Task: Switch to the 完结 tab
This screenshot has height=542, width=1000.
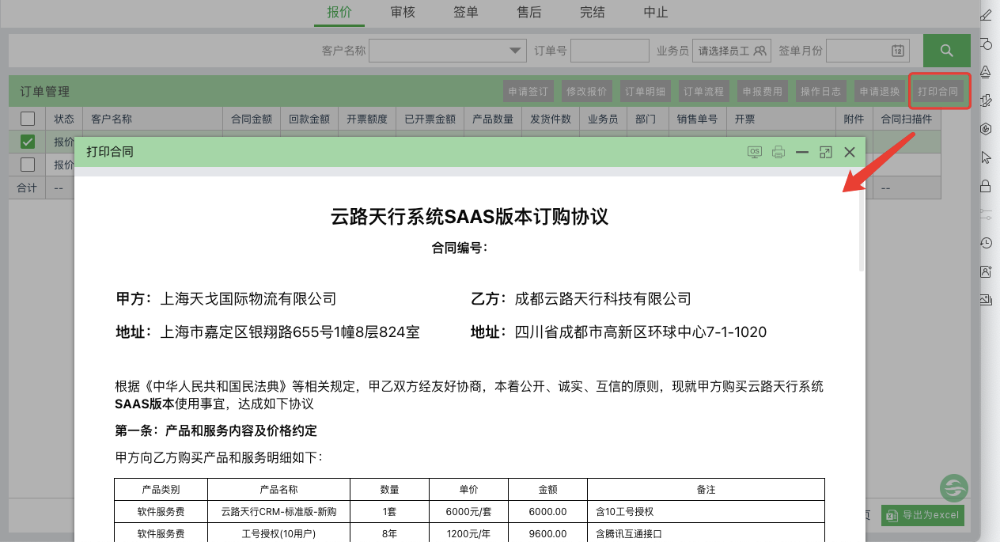Action: click(592, 12)
